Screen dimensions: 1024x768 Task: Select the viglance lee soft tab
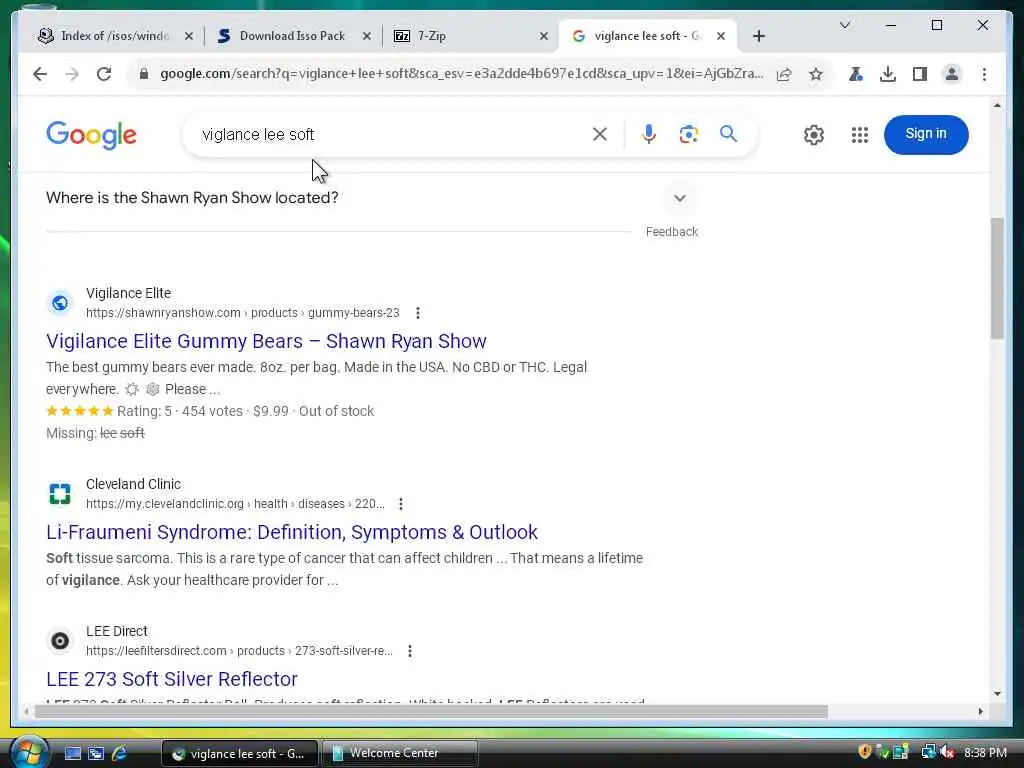point(647,36)
